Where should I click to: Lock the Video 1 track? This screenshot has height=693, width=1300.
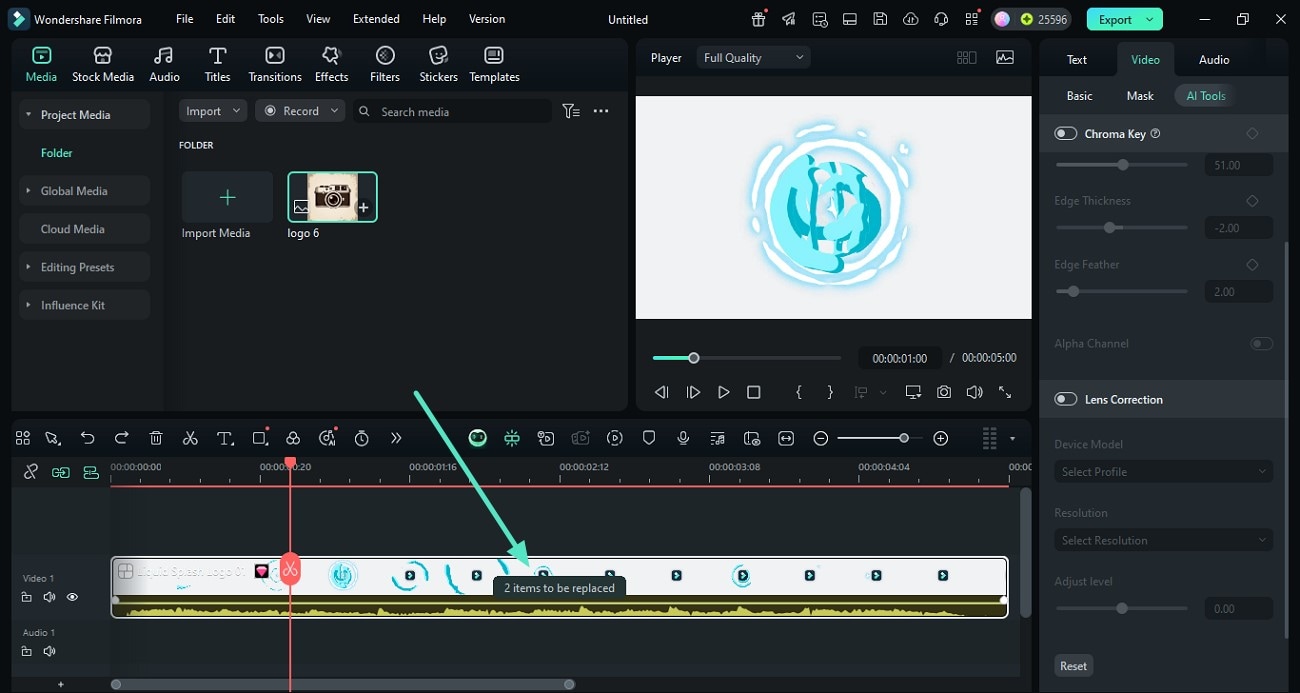tap(27, 597)
